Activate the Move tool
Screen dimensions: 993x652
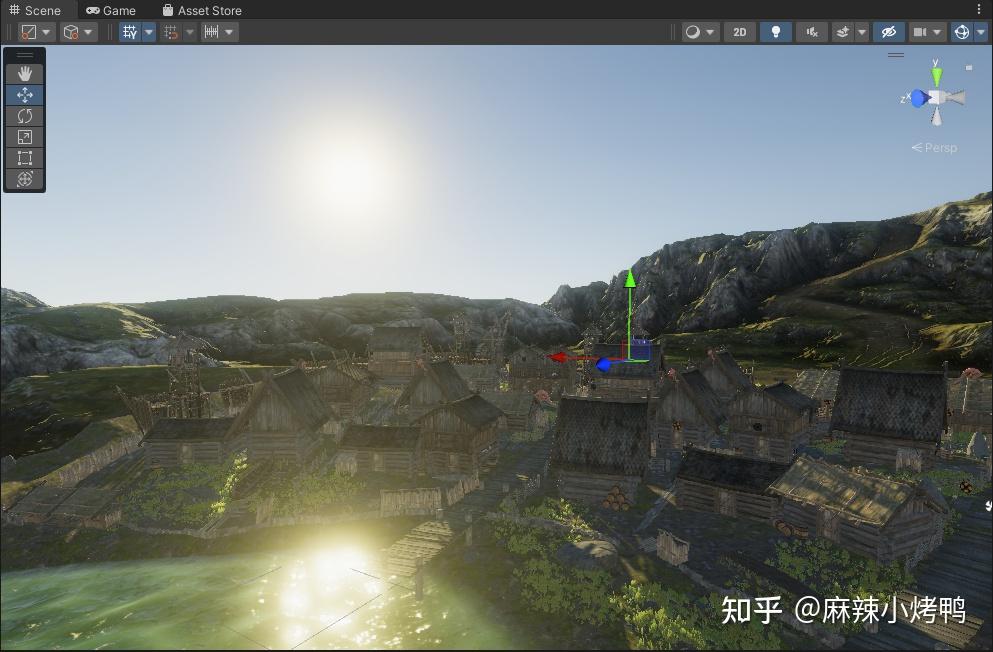(x=24, y=94)
